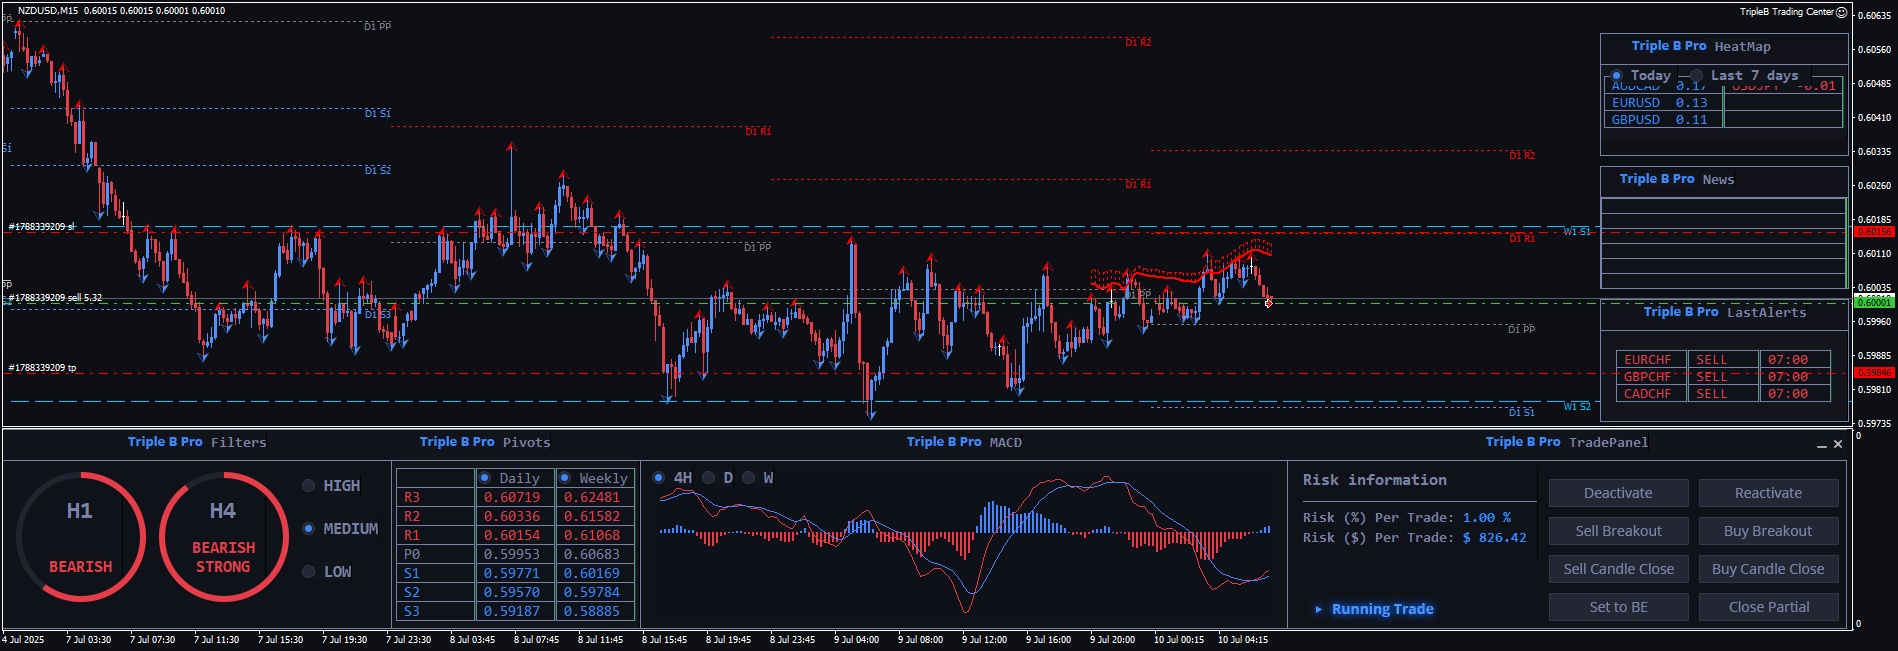Switch MACD to the D timeframe
The width and height of the screenshot is (1898, 651).
tap(709, 478)
